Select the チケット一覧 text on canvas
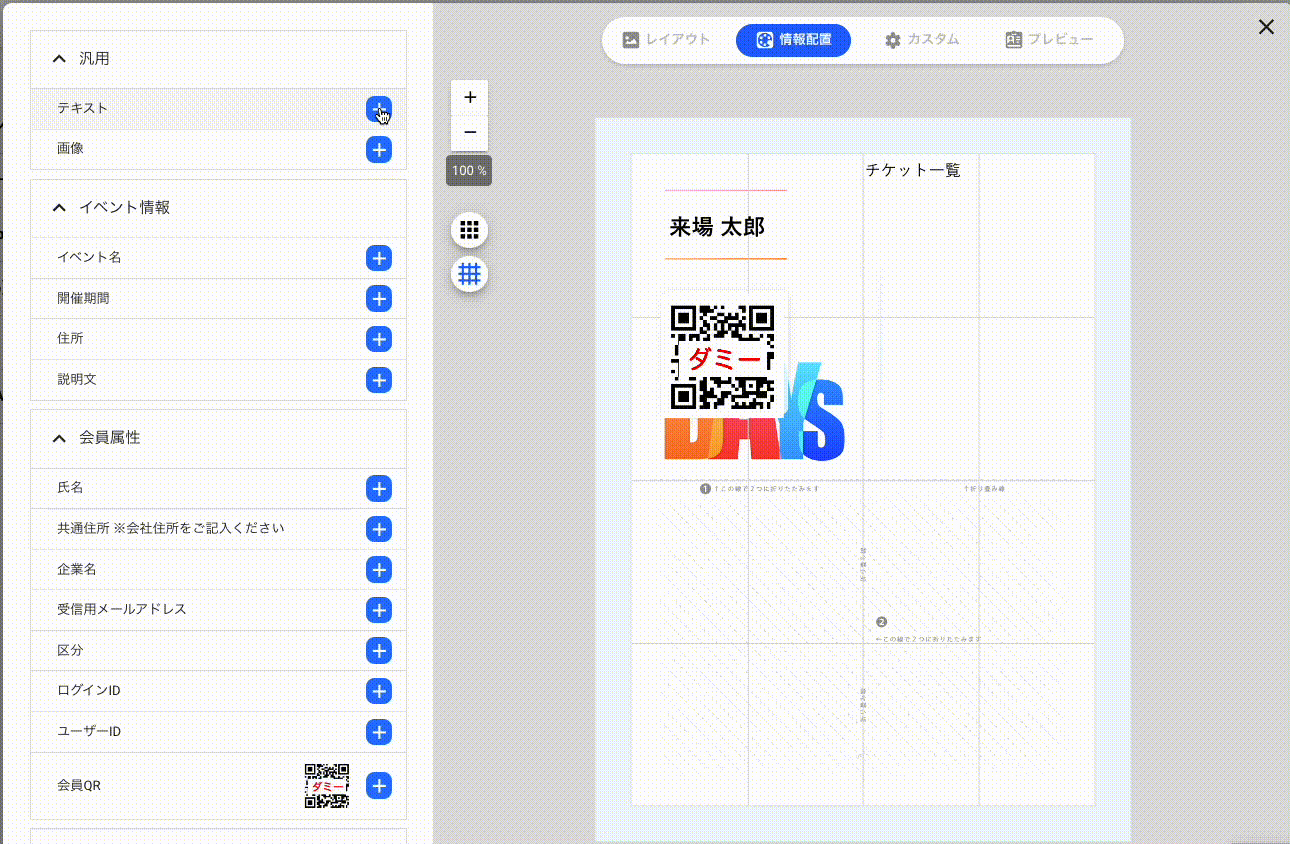Viewport: 1290px width, 844px height. pyautogui.click(x=913, y=171)
